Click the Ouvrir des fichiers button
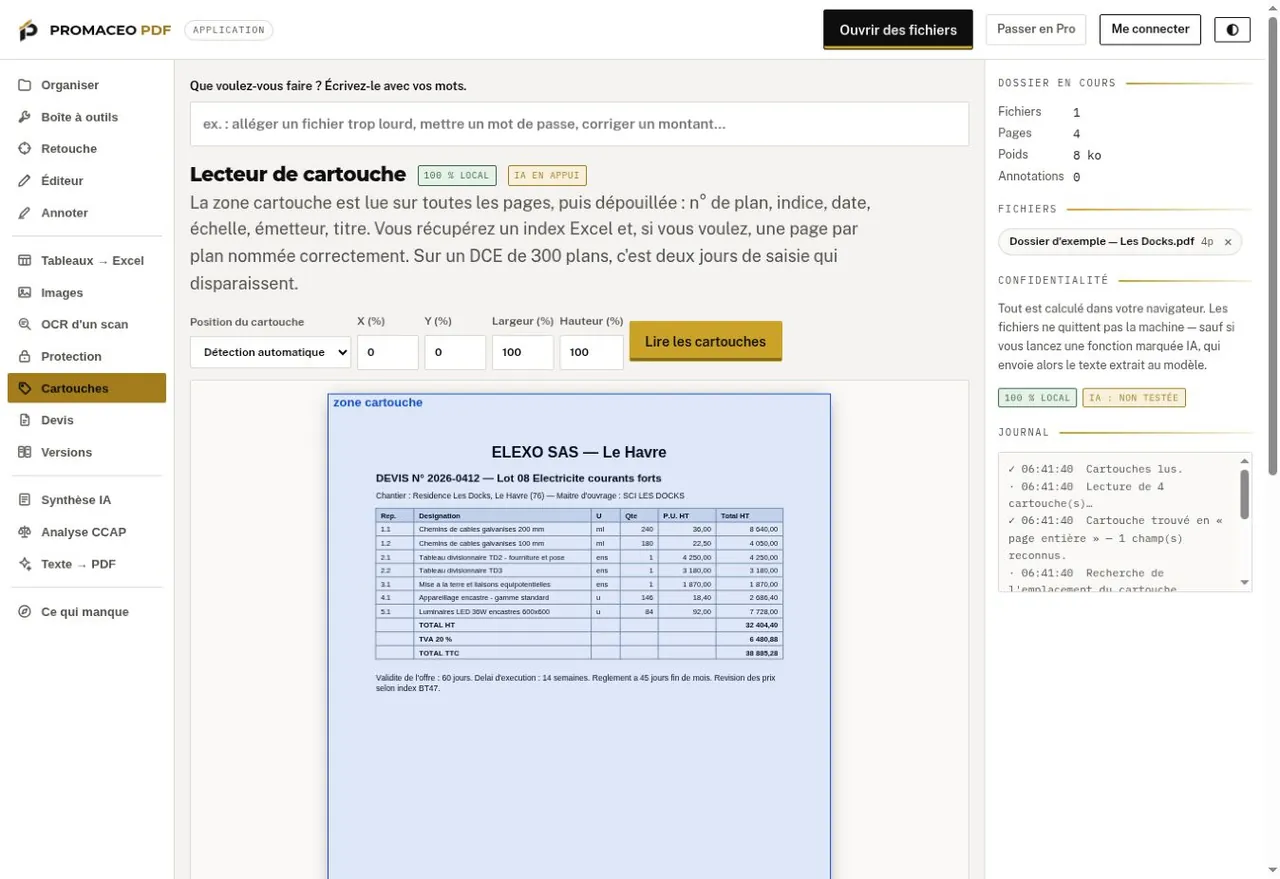 [898, 30]
